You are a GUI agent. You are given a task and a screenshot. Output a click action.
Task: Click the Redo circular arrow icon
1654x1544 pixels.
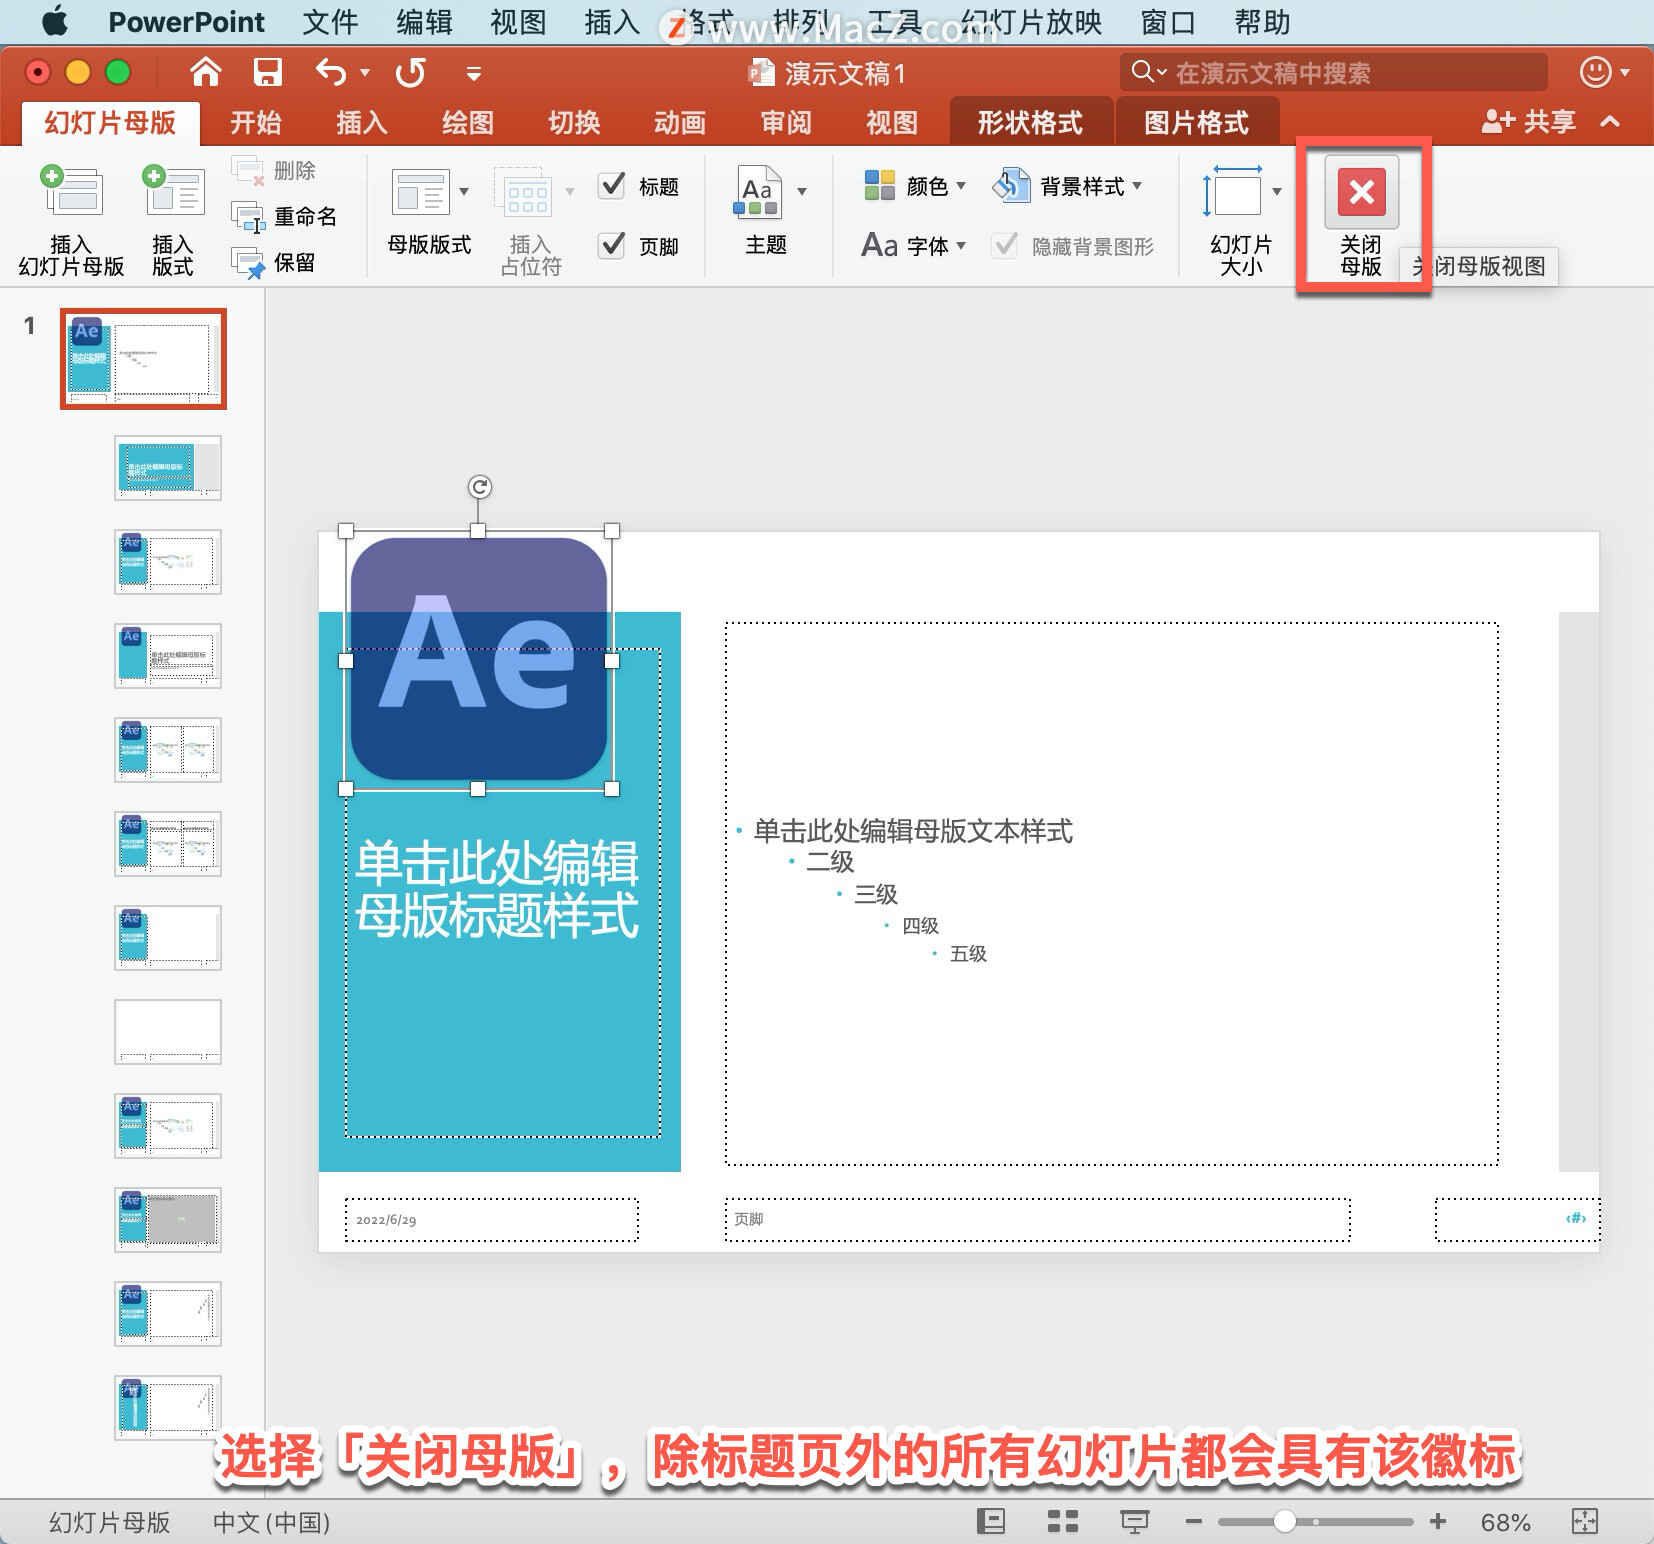click(411, 72)
